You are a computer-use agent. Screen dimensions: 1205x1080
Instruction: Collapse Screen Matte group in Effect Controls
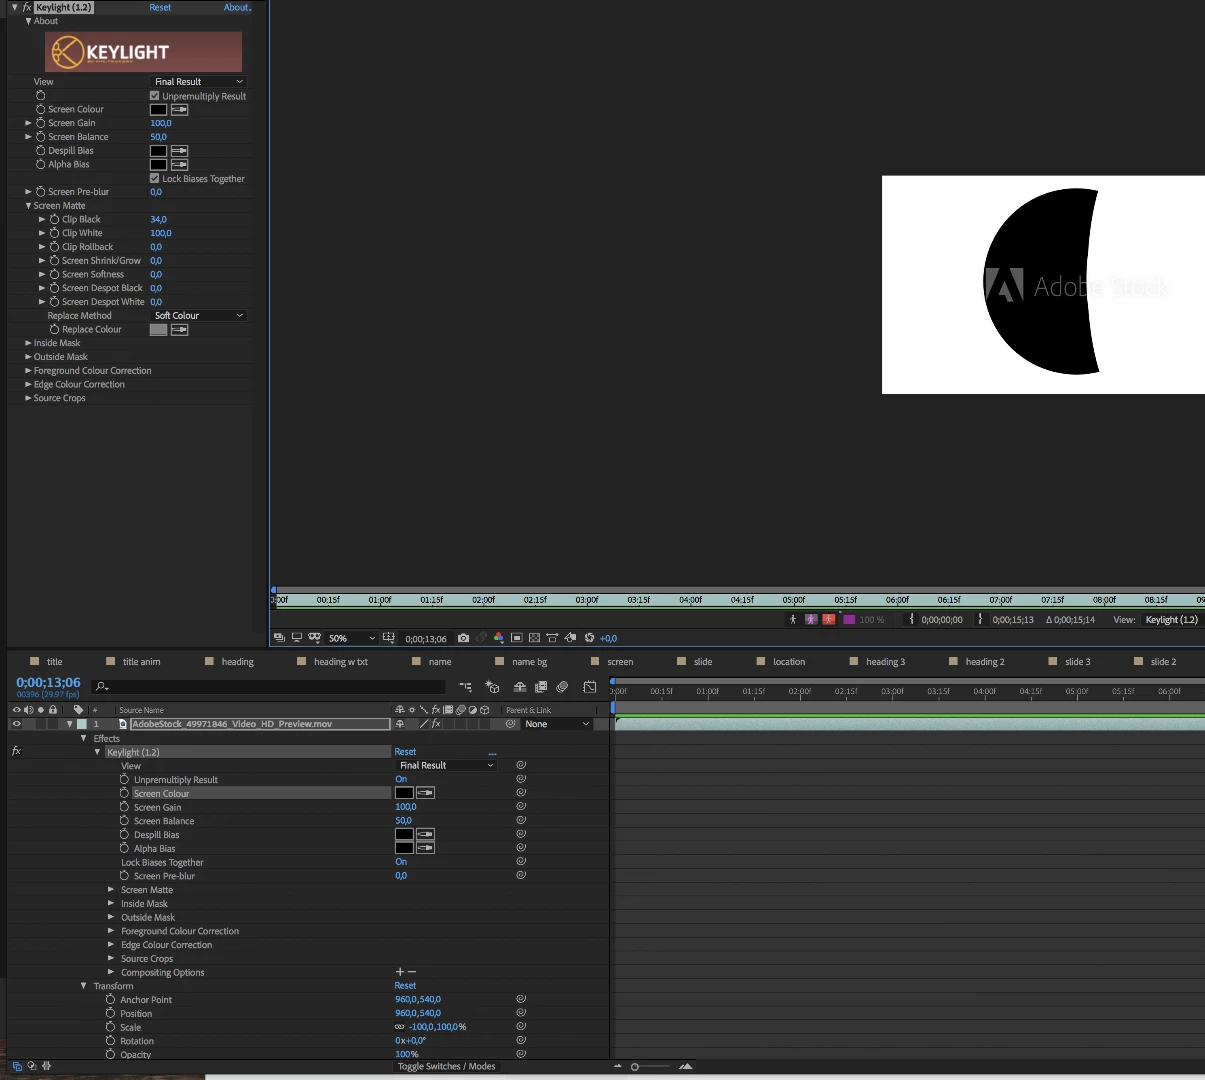(28, 206)
